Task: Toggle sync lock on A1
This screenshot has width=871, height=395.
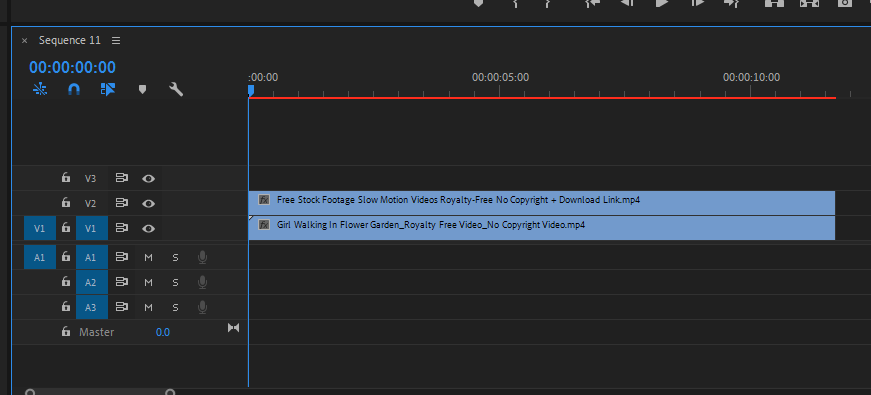Action: 122,257
